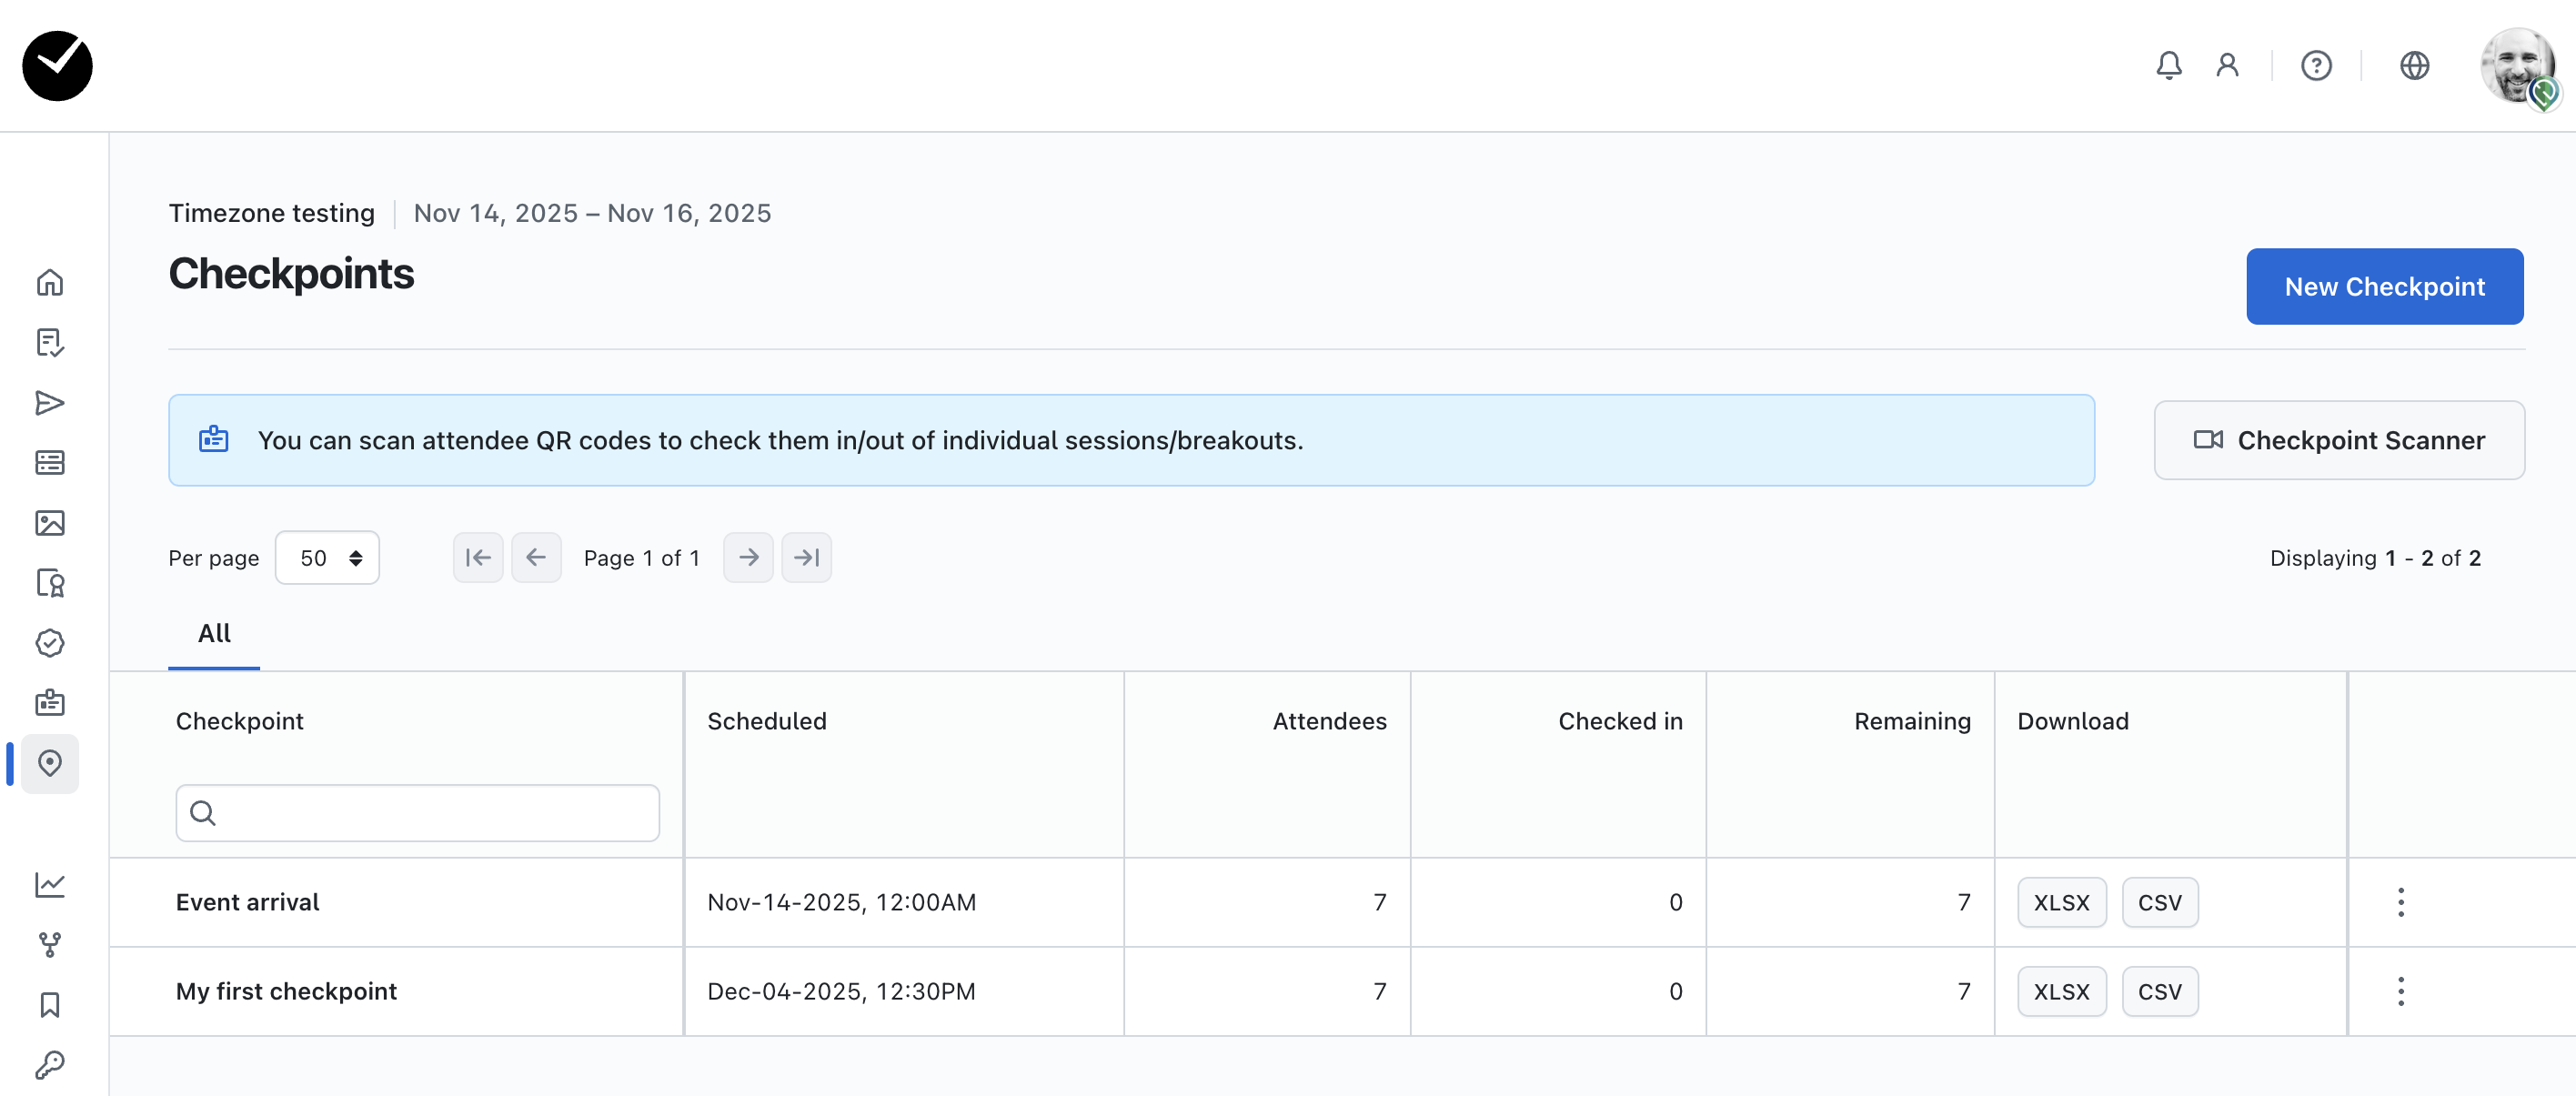Open the analytics chart sidebar icon
The height and width of the screenshot is (1096, 2576).
[50, 884]
